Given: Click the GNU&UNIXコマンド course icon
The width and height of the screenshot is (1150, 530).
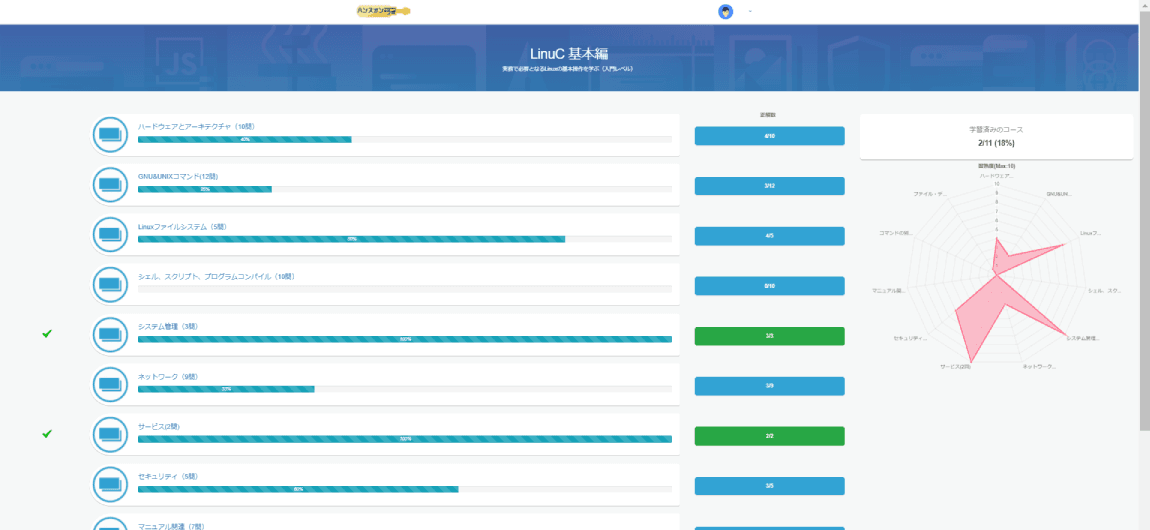Looking at the screenshot, I should click(110, 185).
